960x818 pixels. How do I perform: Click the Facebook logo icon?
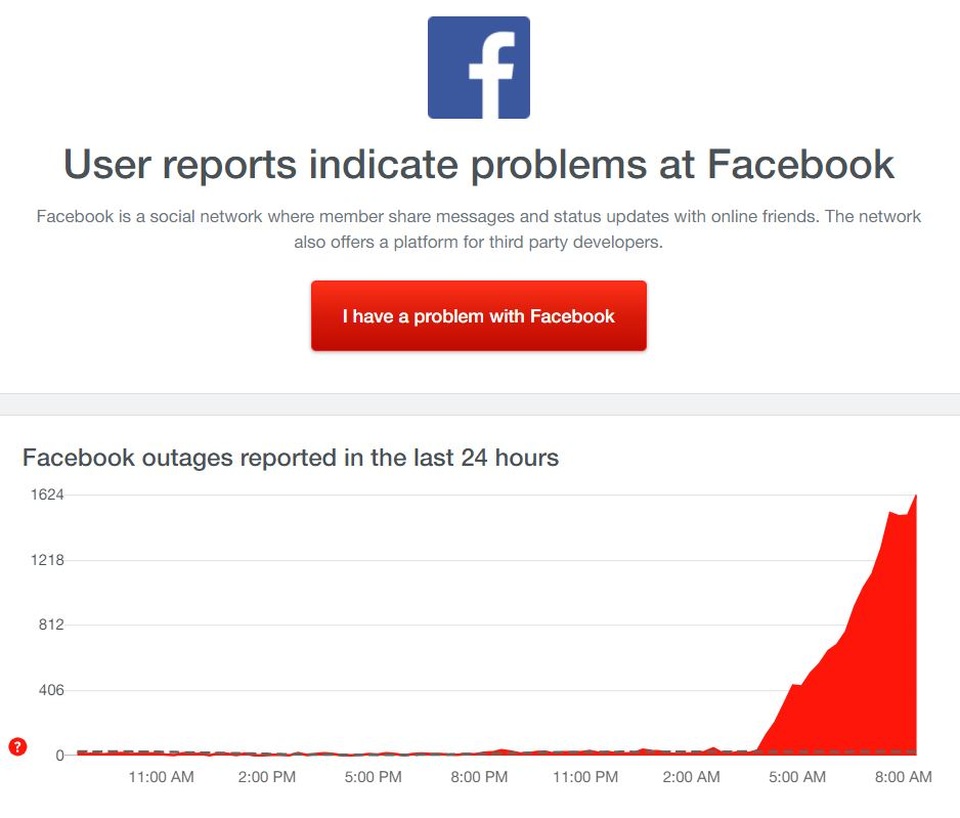click(479, 68)
